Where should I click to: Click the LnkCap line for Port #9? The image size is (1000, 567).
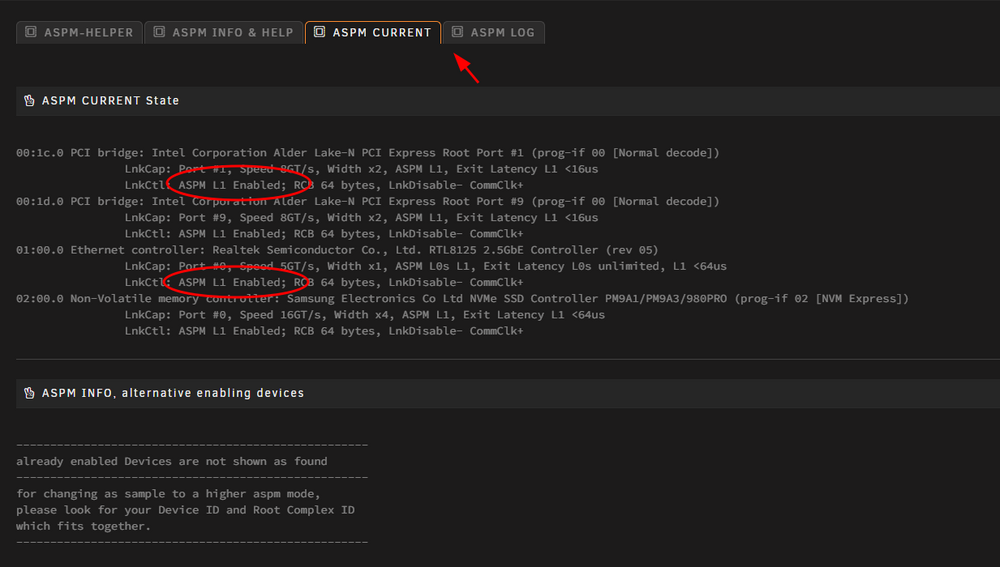[361, 217]
